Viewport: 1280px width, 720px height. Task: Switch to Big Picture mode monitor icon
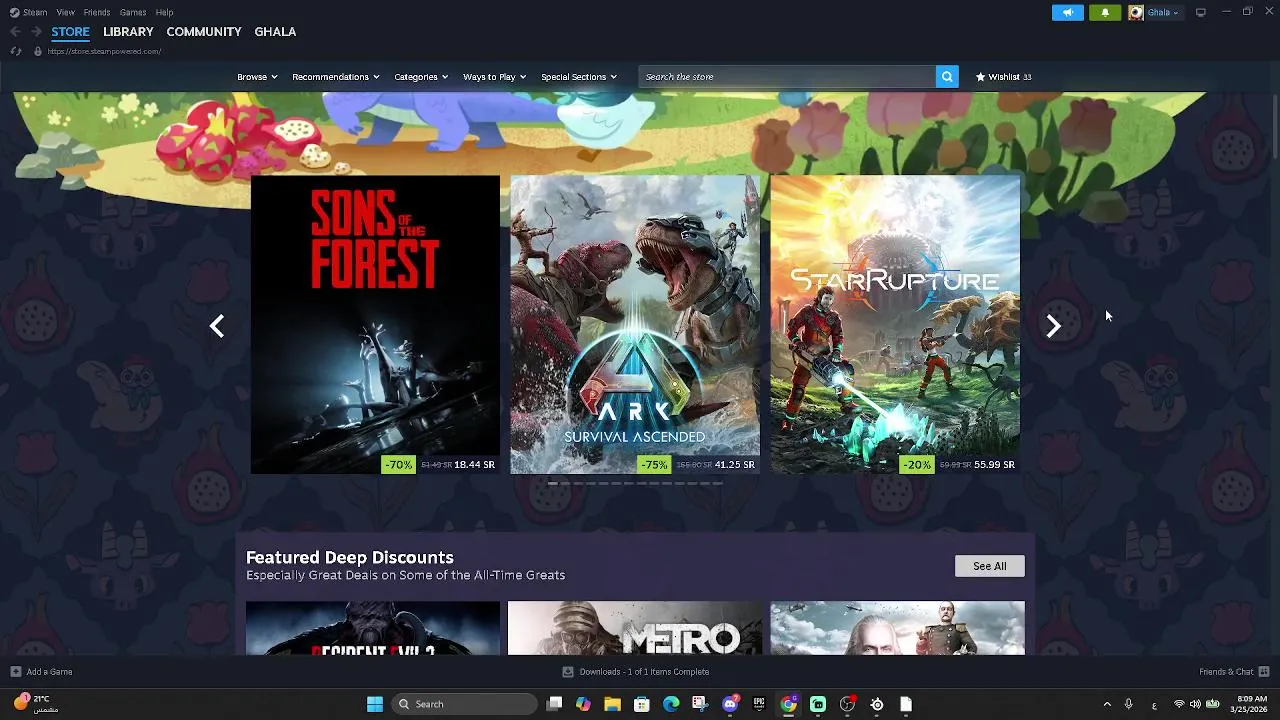[x=1201, y=12]
